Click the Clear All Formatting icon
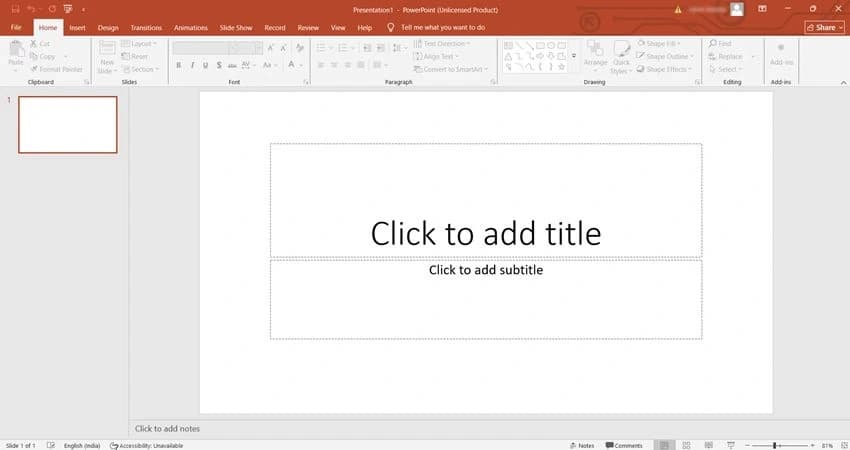This screenshot has width=850, height=450. coord(300,48)
